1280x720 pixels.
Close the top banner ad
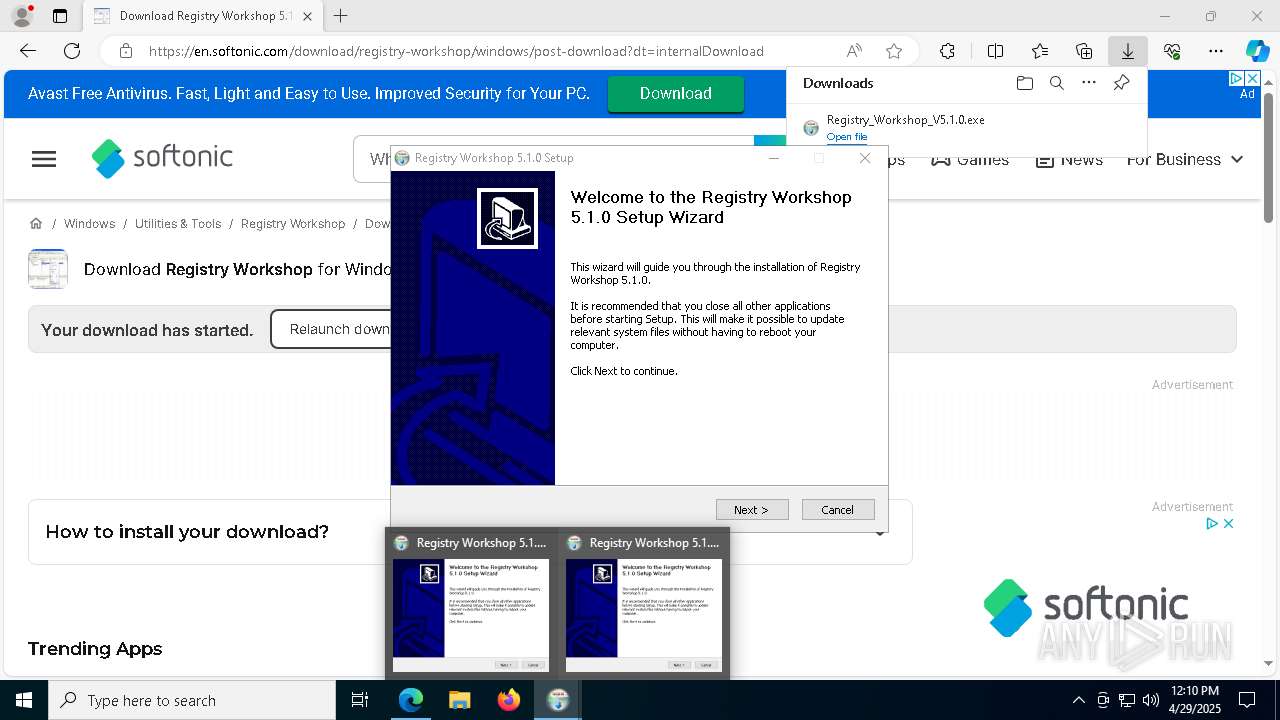[1251, 78]
